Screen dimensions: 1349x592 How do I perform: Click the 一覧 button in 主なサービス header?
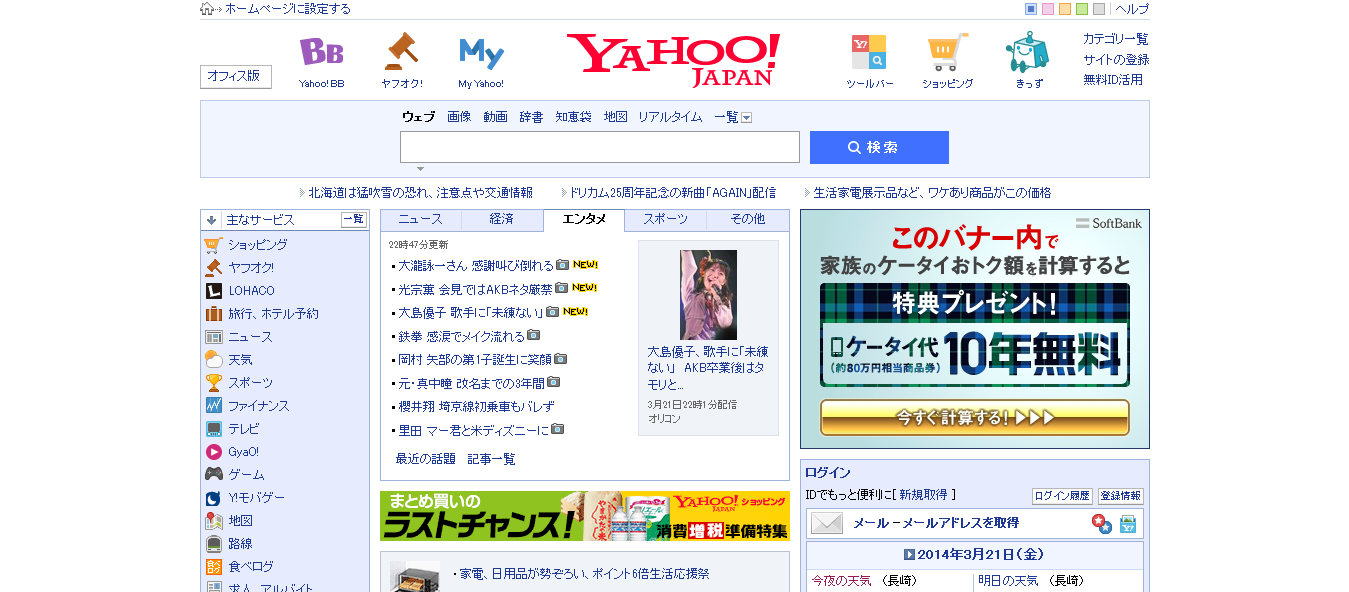[x=353, y=220]
